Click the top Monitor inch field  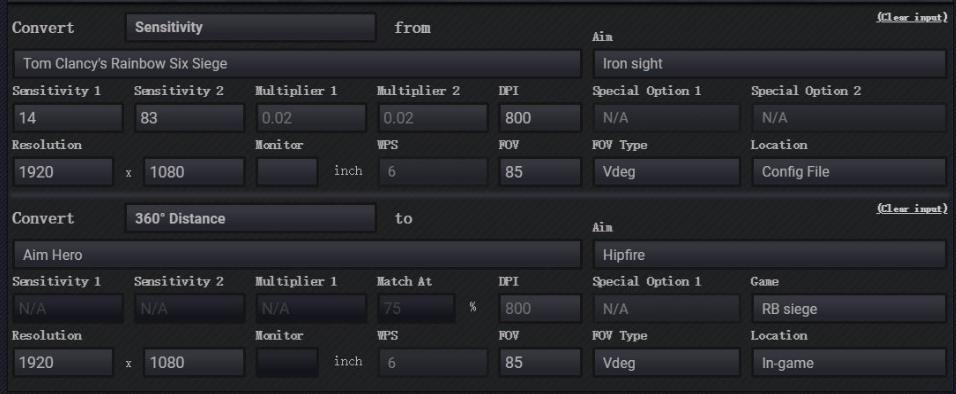coord(287,172)
